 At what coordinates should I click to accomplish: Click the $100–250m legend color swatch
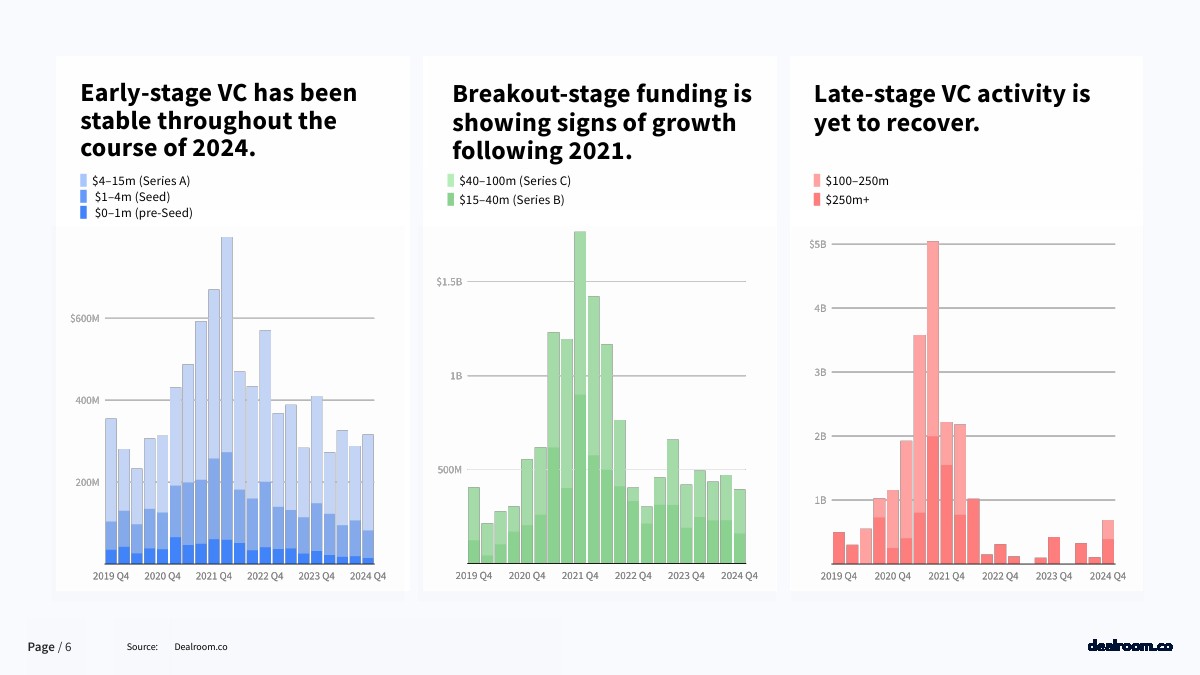click(x=817, y=181)
